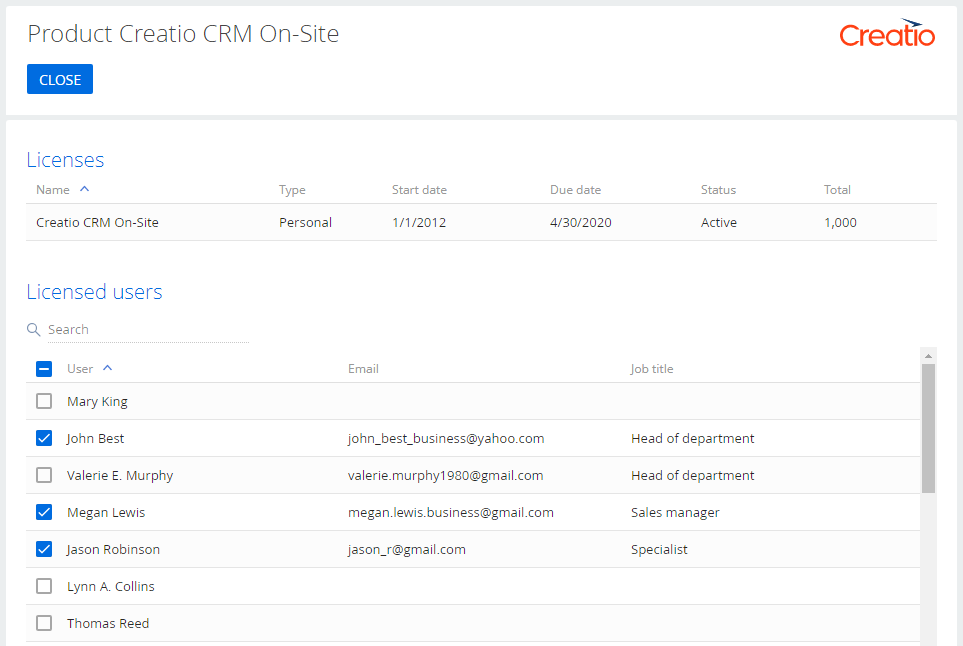The image size is (963, 646).
Task: Toggle the select-all users checkbox
Action: click(44, 369)
